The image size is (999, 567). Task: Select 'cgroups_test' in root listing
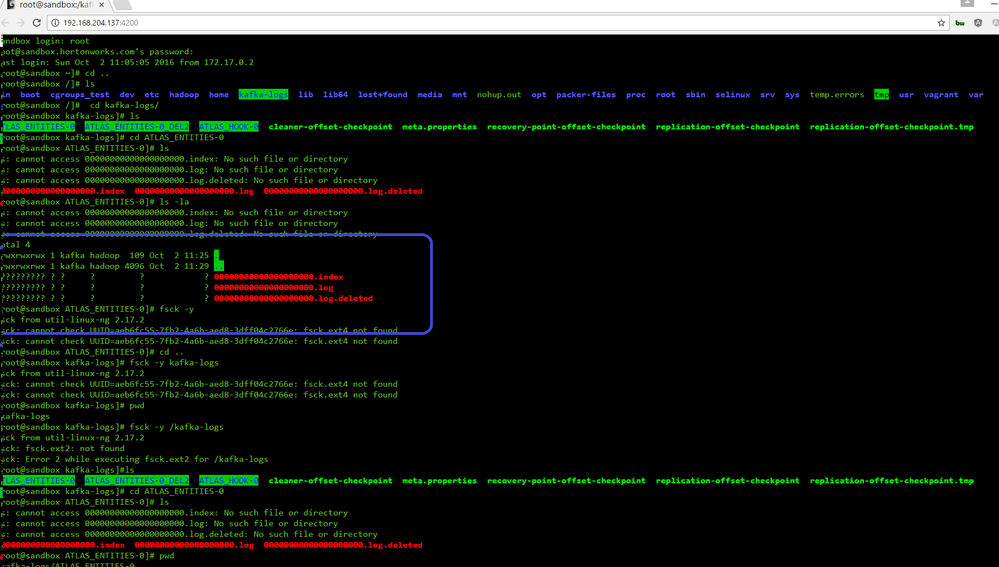point(80,94)
